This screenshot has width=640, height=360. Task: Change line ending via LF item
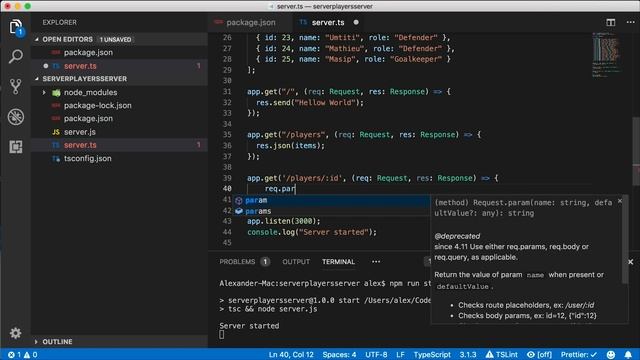pyautogui.click(x=400, y=355)
